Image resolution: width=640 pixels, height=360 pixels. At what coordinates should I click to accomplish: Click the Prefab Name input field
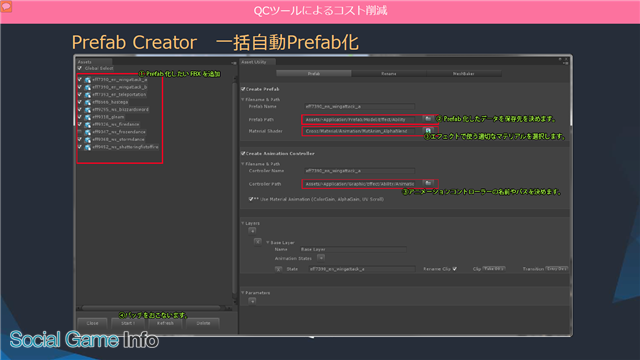point(360,107)
